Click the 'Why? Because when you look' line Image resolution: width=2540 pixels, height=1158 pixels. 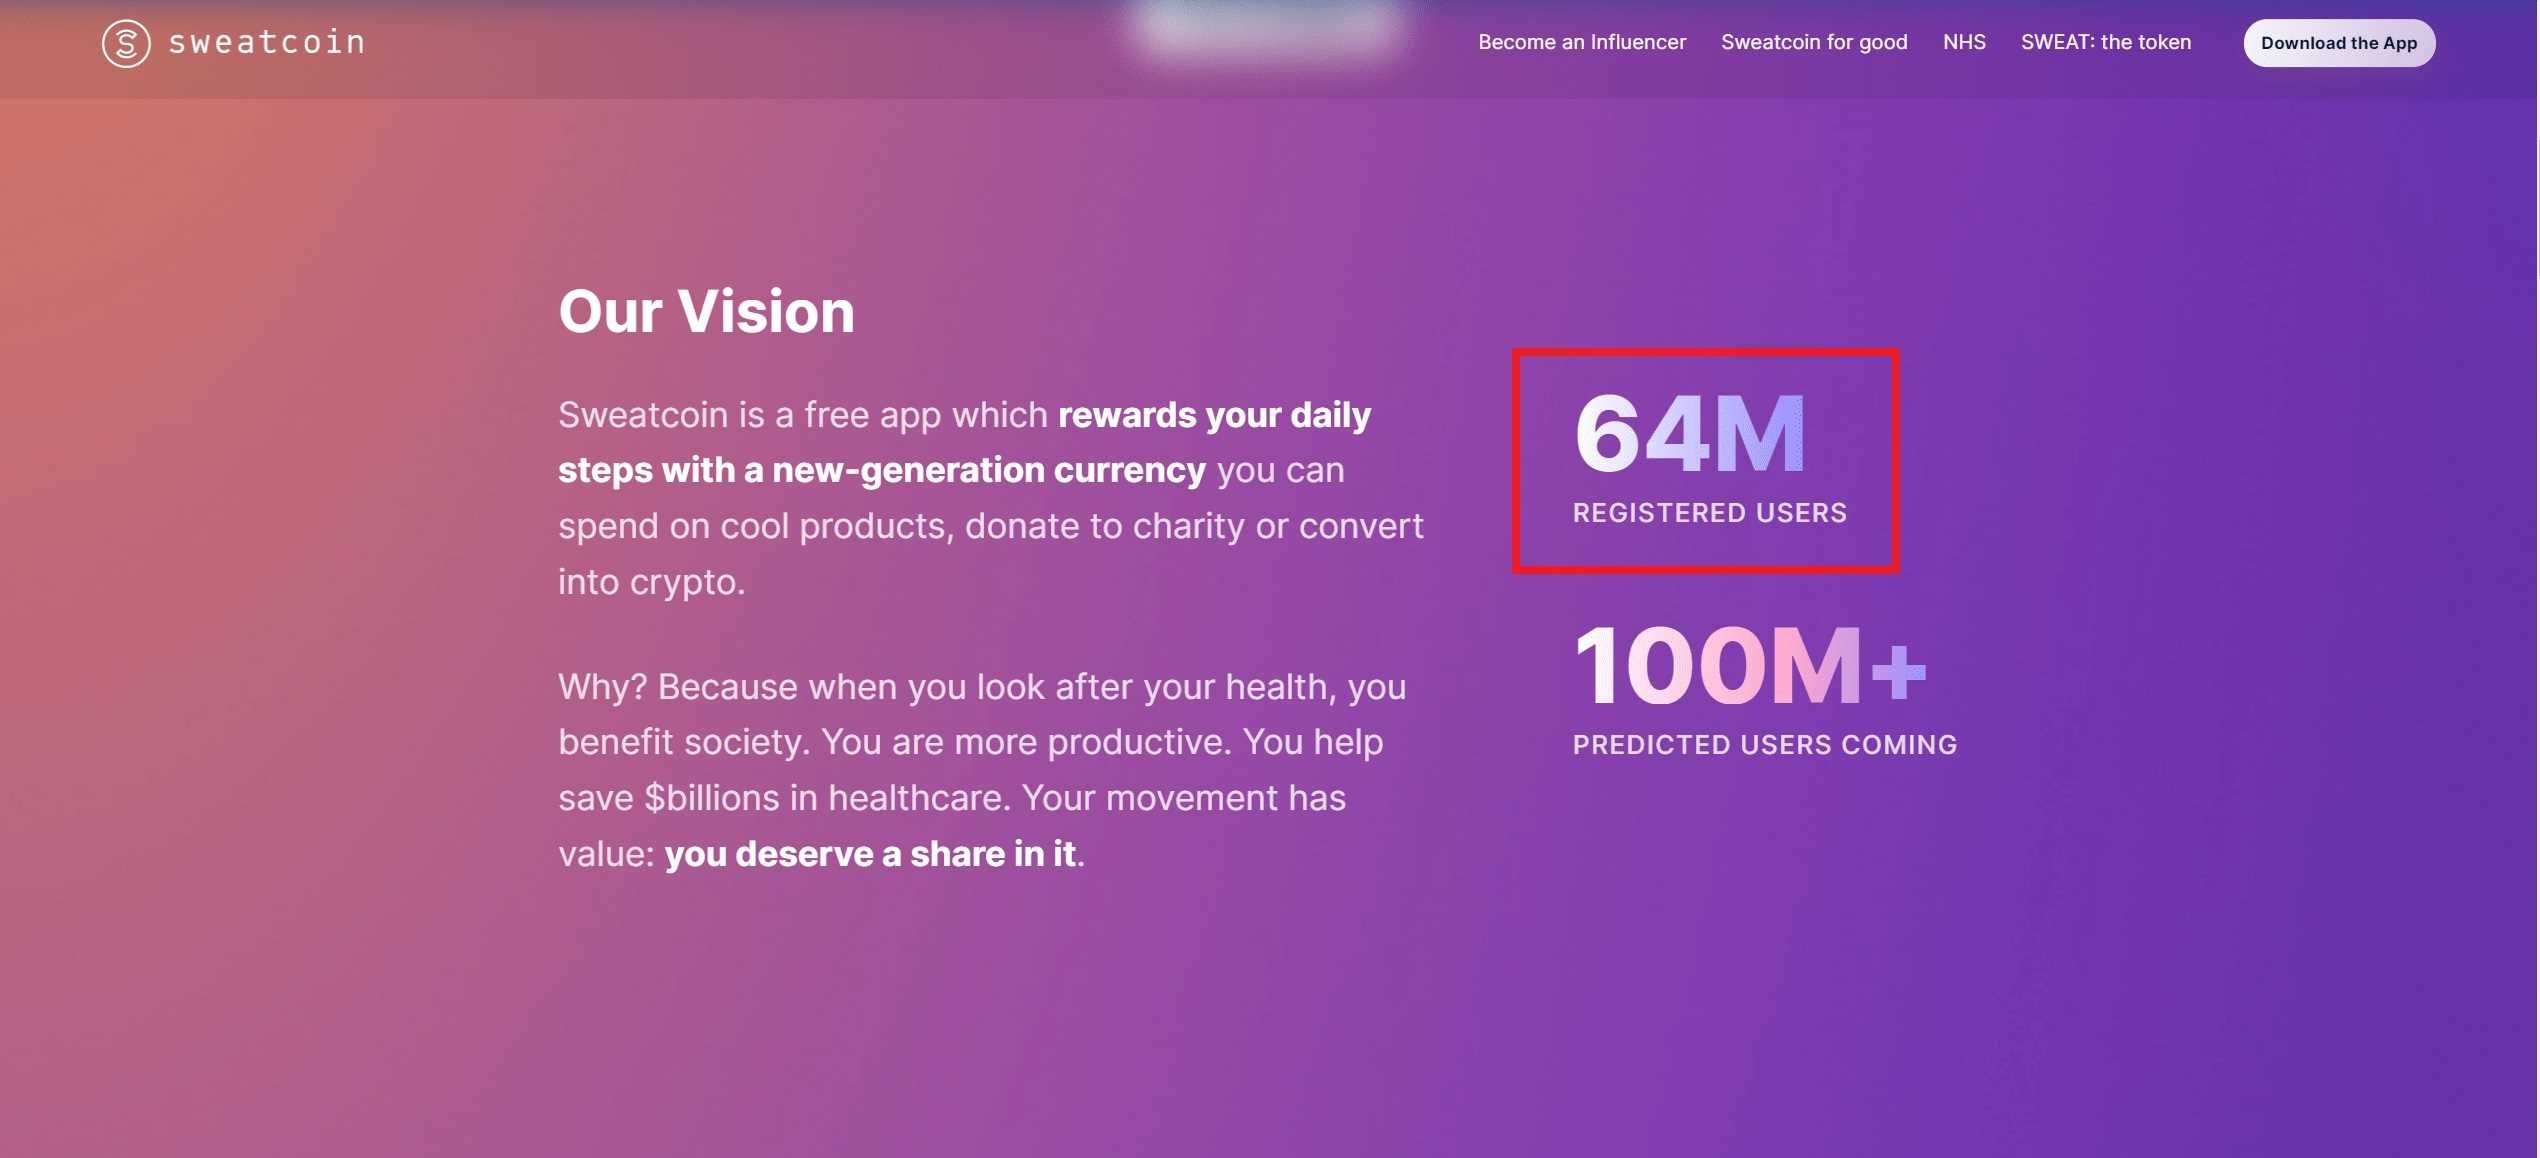(x=982, y=687)
